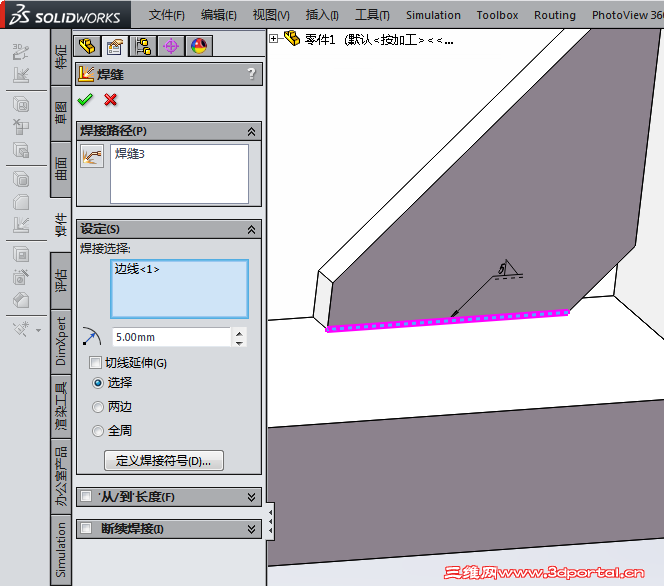This screenshot has width=664, height=586.
Task: Expand the '从/到'长度(F) section chevron
Action: coord(252,497)
